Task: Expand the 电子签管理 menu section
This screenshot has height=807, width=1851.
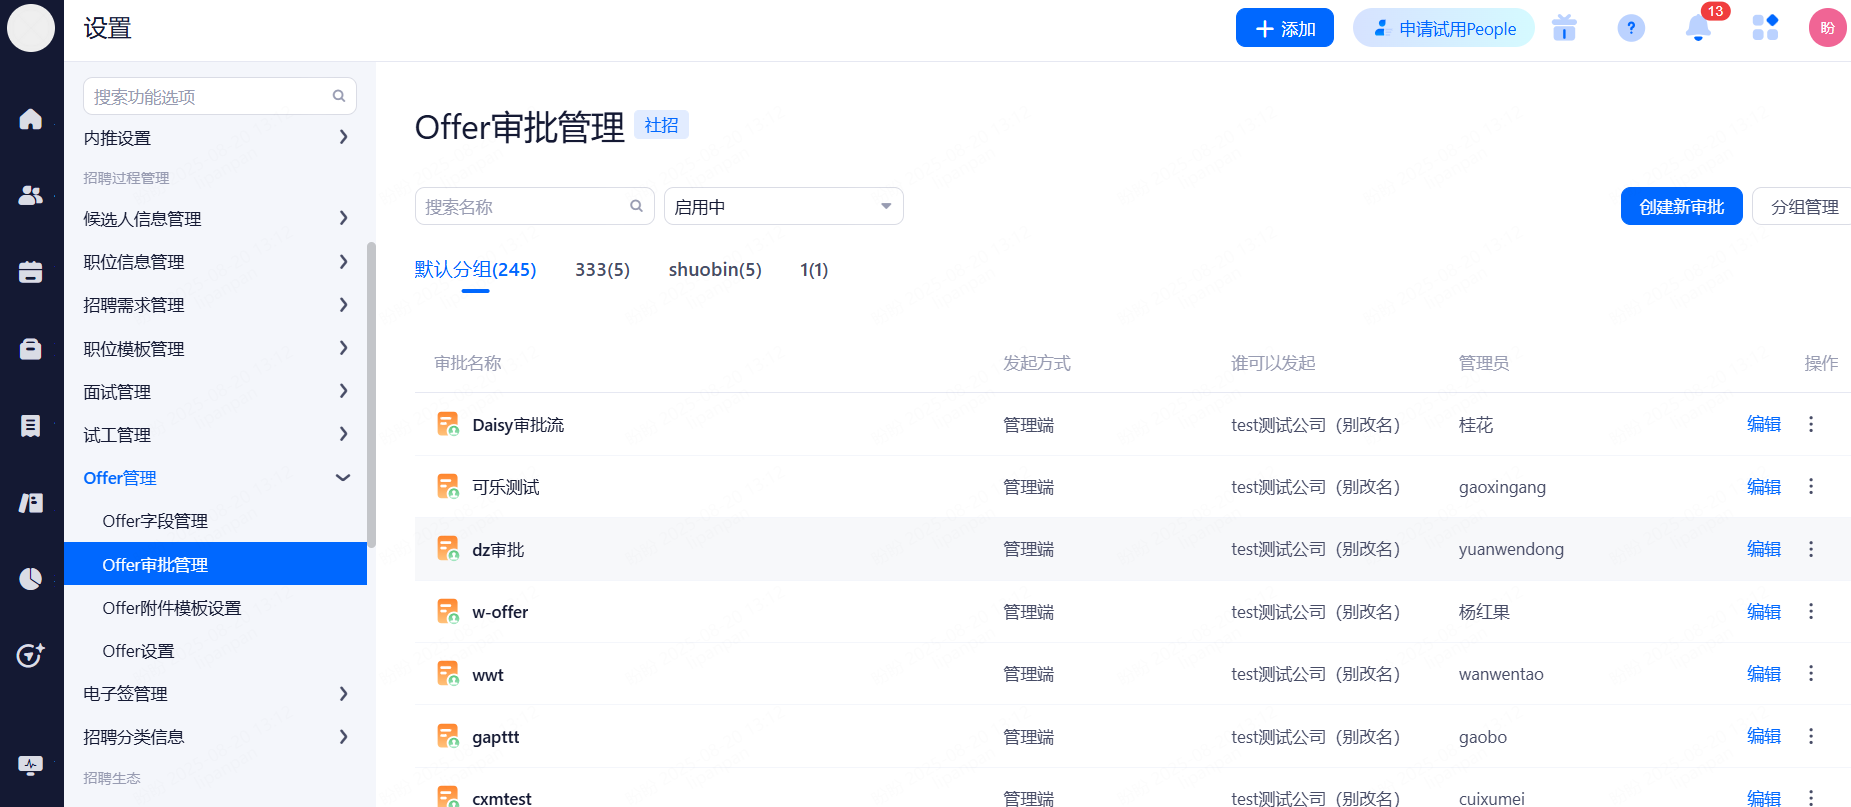Action: click(x=342, y=694)
